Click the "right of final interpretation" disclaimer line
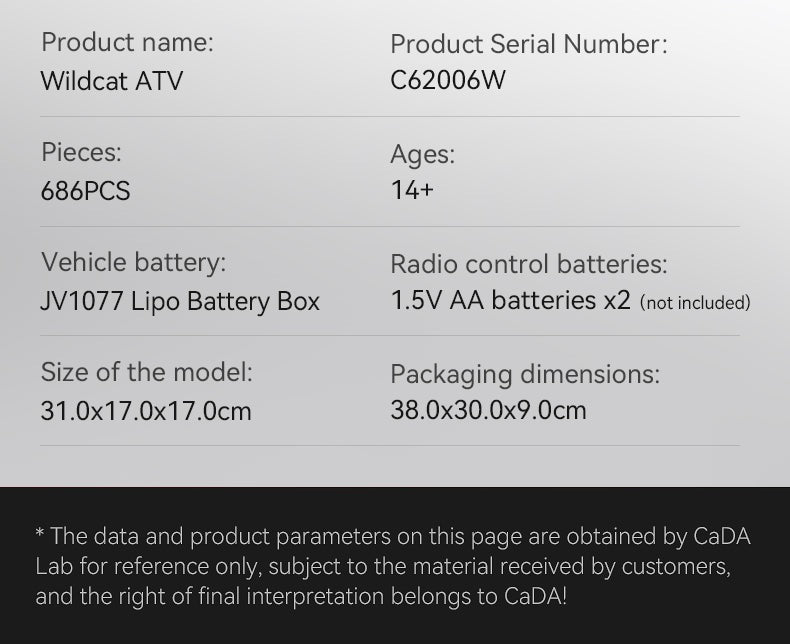The image size is (790, 644). [x=301, y=597]
